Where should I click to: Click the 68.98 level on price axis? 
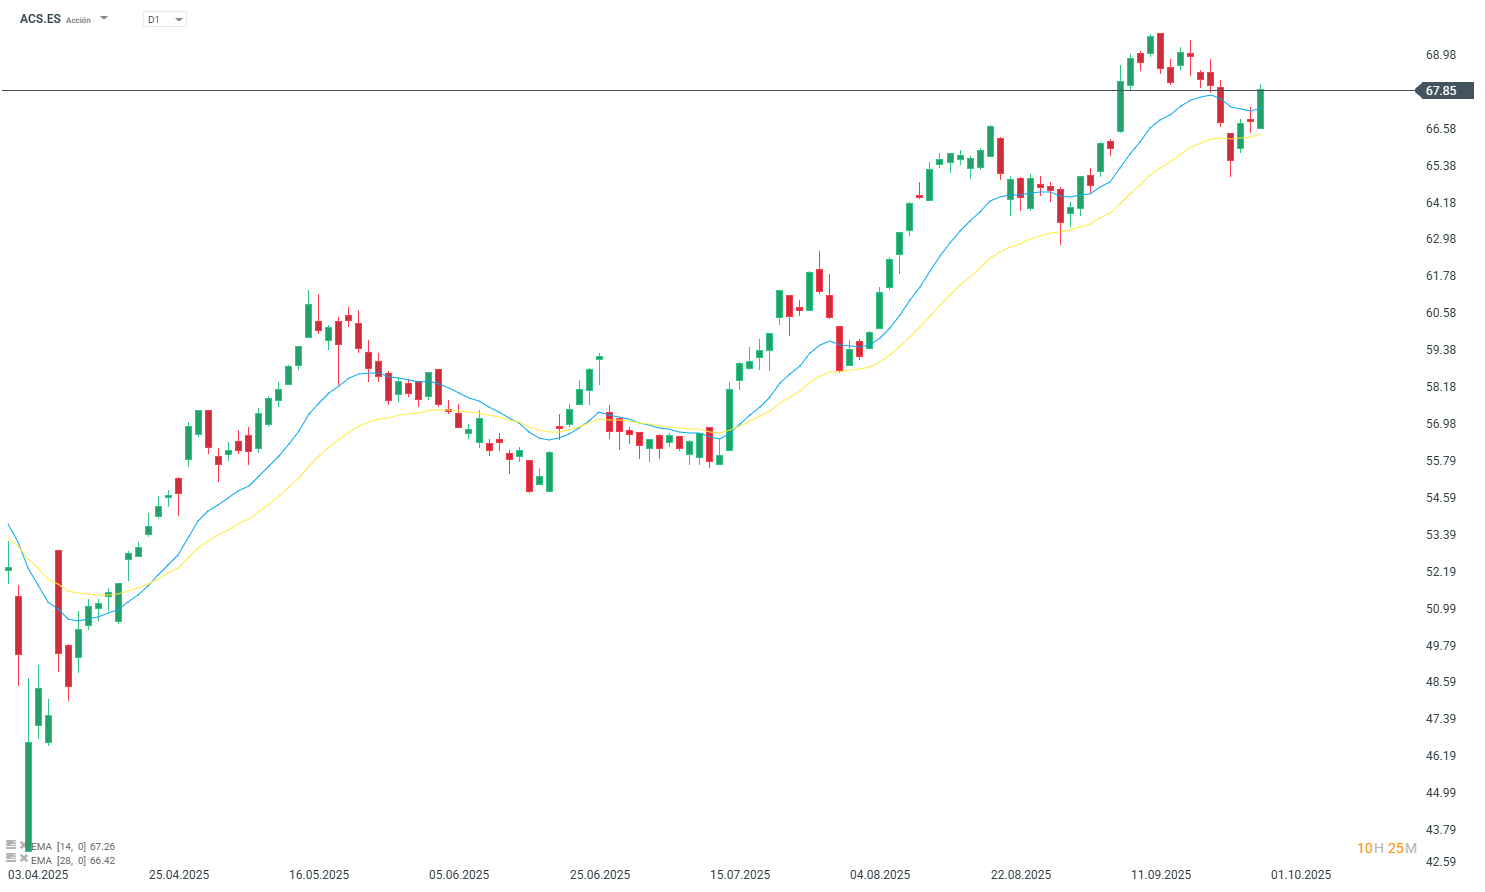[1440, 55]
